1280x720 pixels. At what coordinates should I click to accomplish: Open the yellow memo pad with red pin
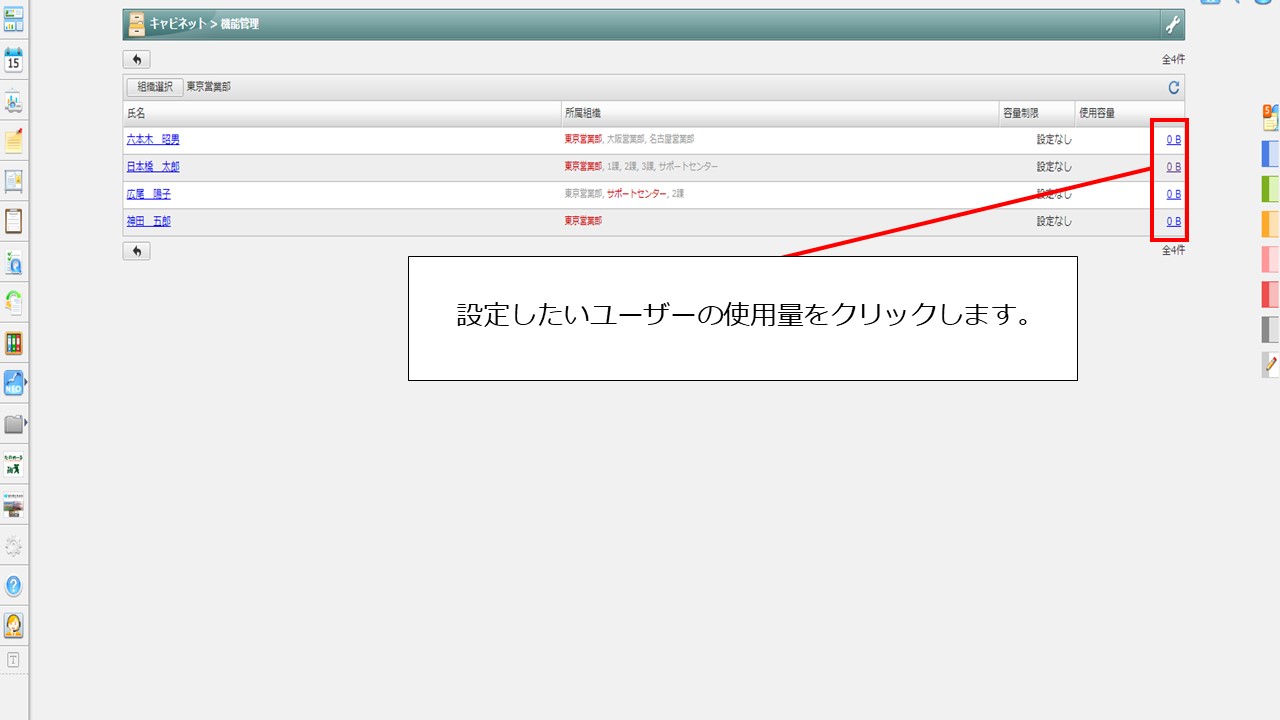click(x=14, y=141)
